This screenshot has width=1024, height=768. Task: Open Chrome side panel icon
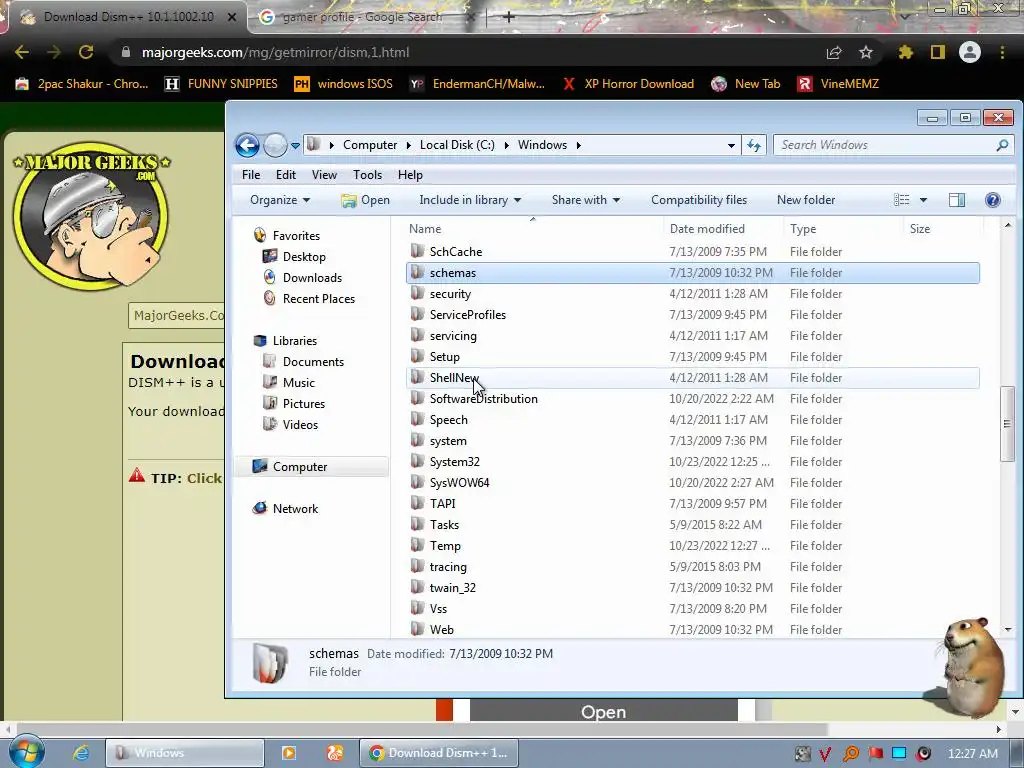coord(937,52)
